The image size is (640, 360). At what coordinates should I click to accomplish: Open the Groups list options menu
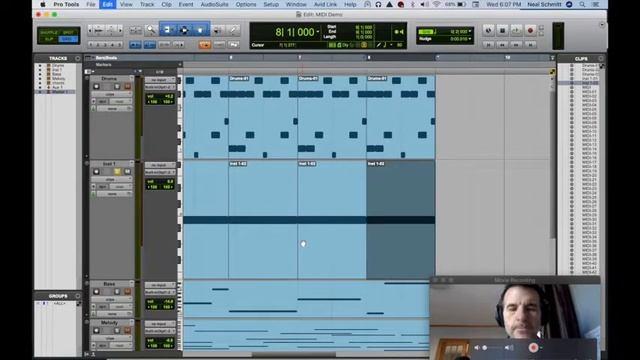click(78, 296)
